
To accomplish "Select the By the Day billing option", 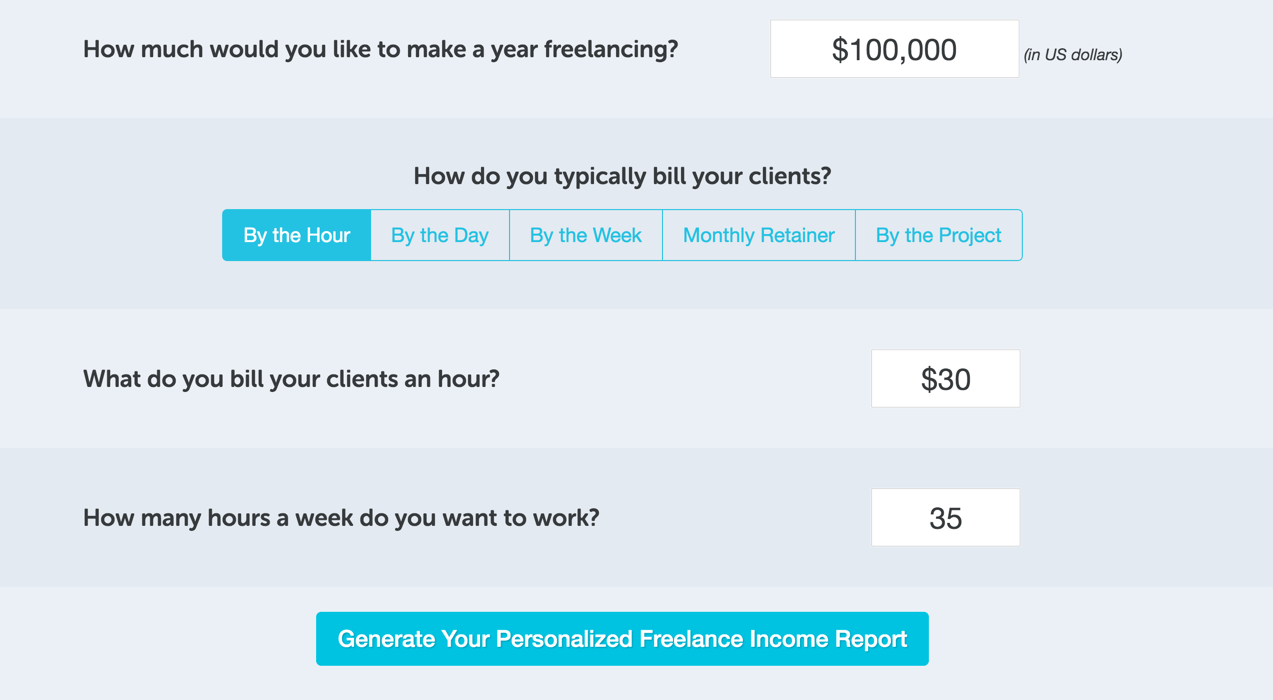I will pos(439,235).
